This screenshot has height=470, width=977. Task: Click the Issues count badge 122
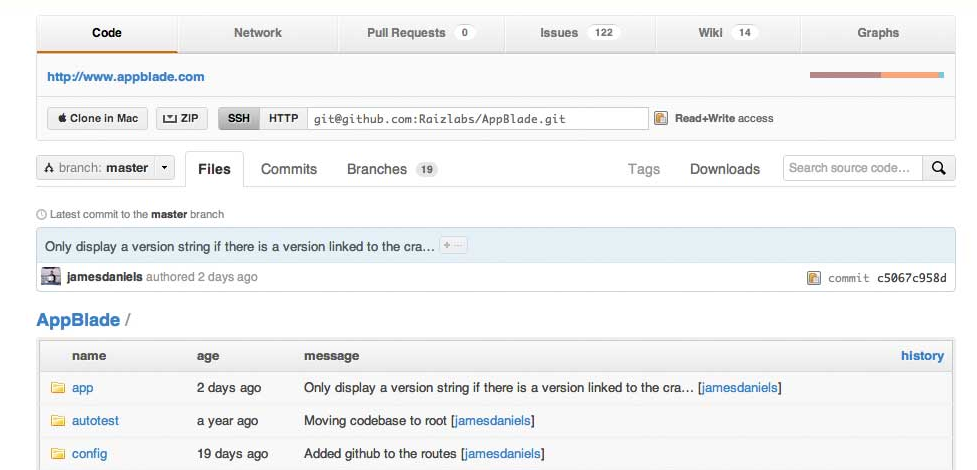tap(604, 32)
